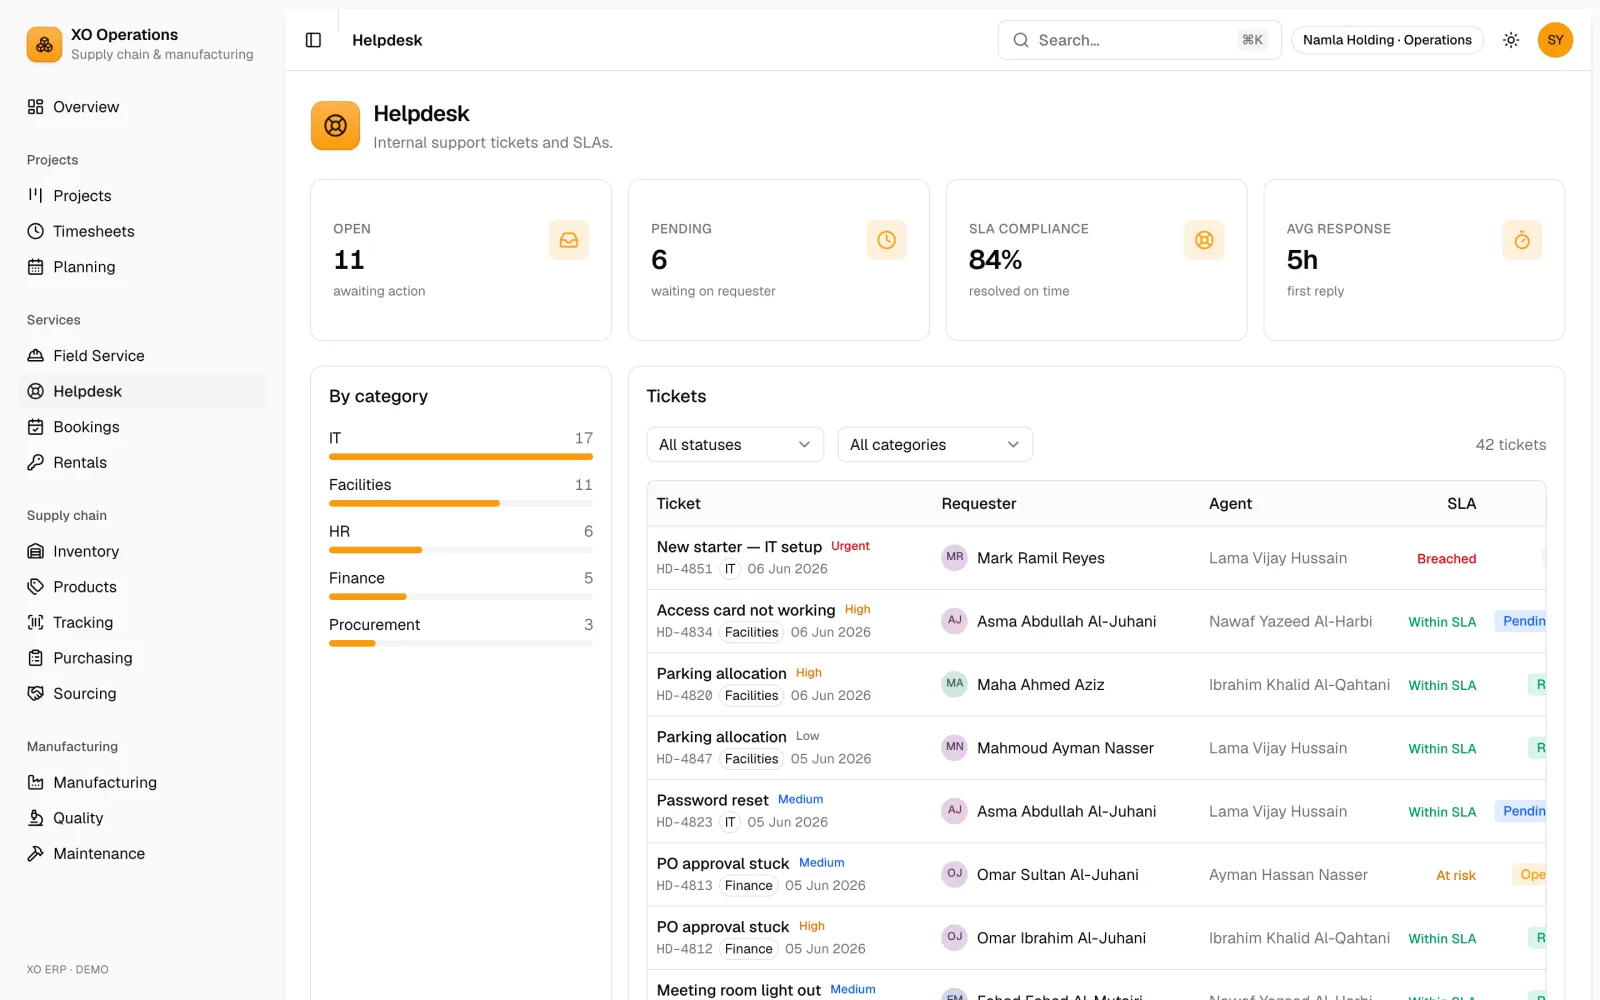Click the Facilities category progress bar
Image resolution: width=1600 pixels, height=1000 pixels.
tap(461, 503)
